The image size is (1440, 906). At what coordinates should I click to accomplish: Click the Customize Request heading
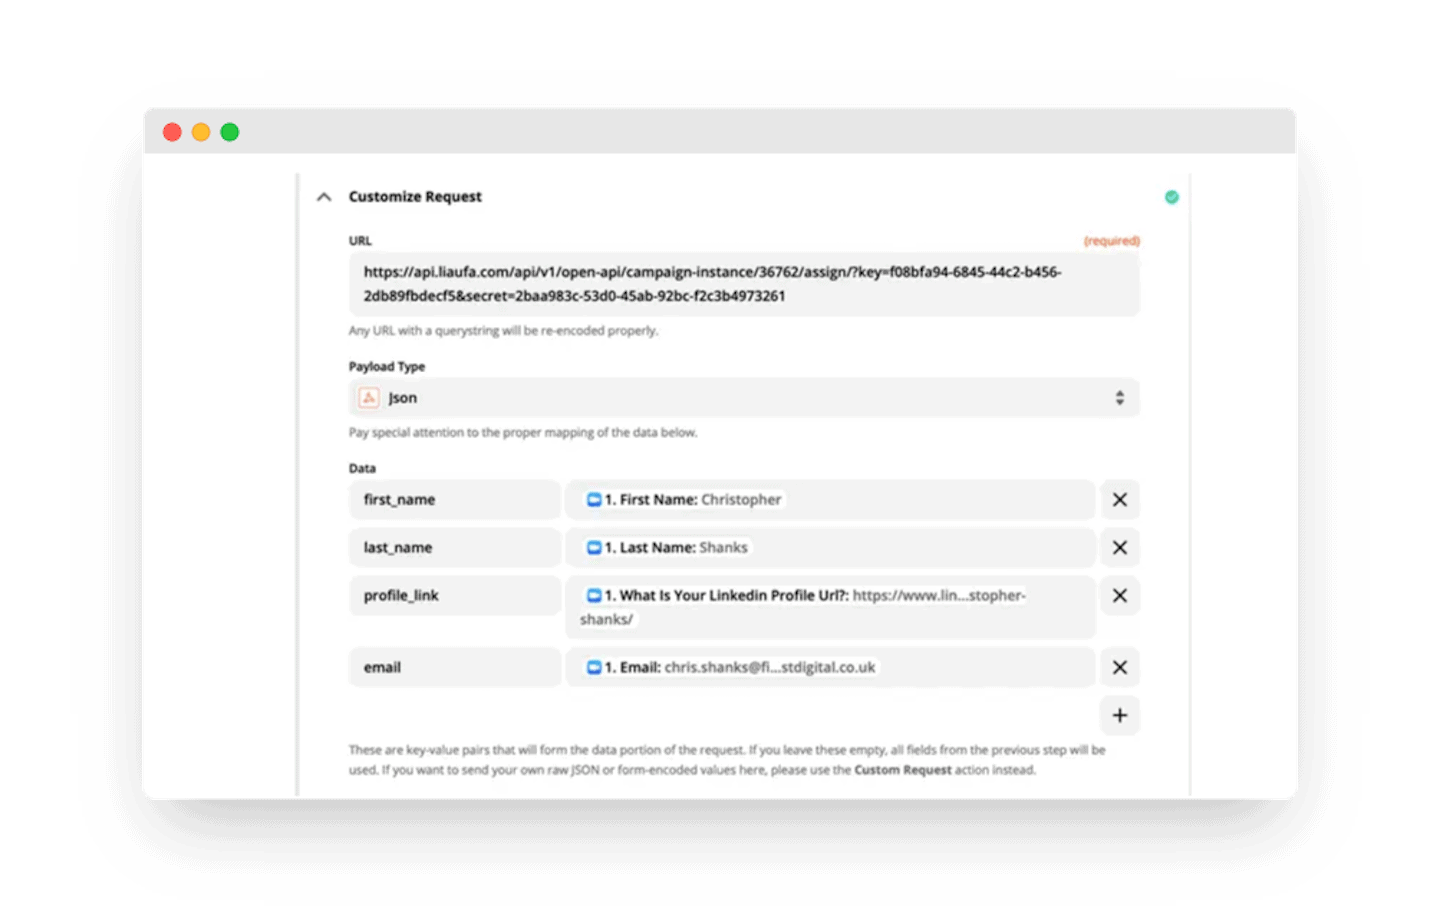pos(415,197)
